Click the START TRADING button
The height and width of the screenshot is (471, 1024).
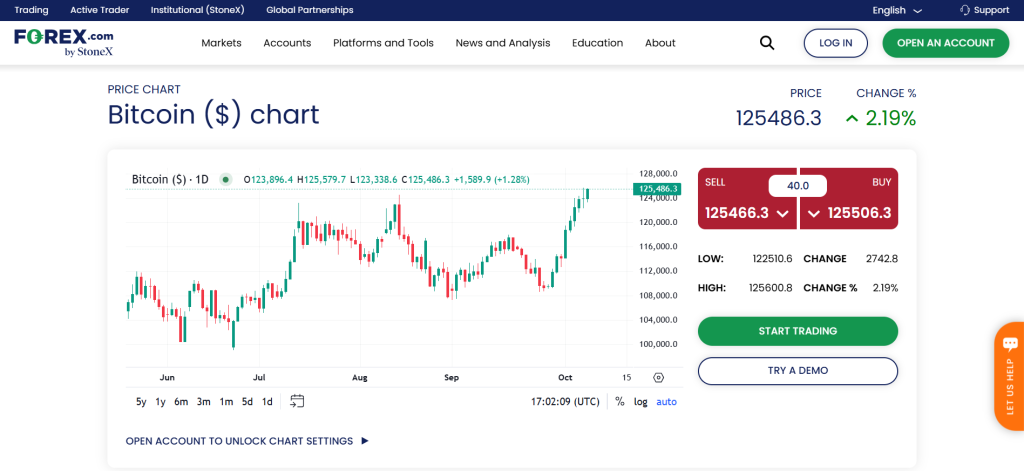pyautogui.click(x=797, y=331)
